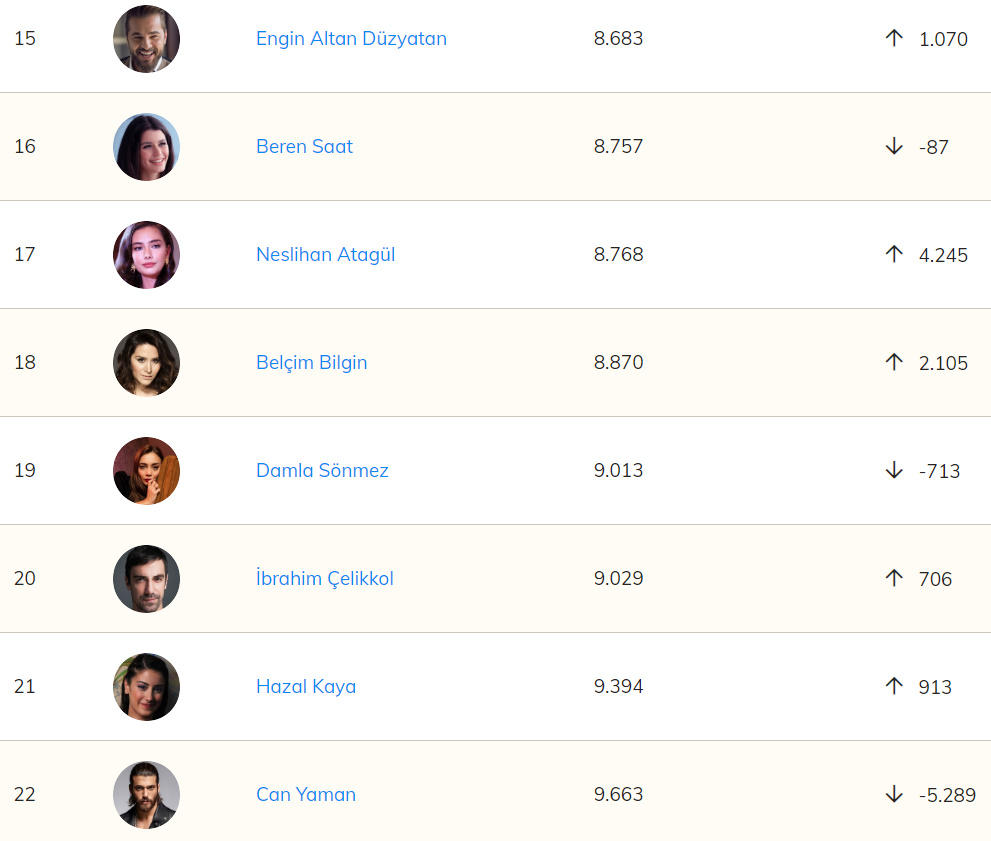Click the Hazal Kaya link

(x=305, y=687)
